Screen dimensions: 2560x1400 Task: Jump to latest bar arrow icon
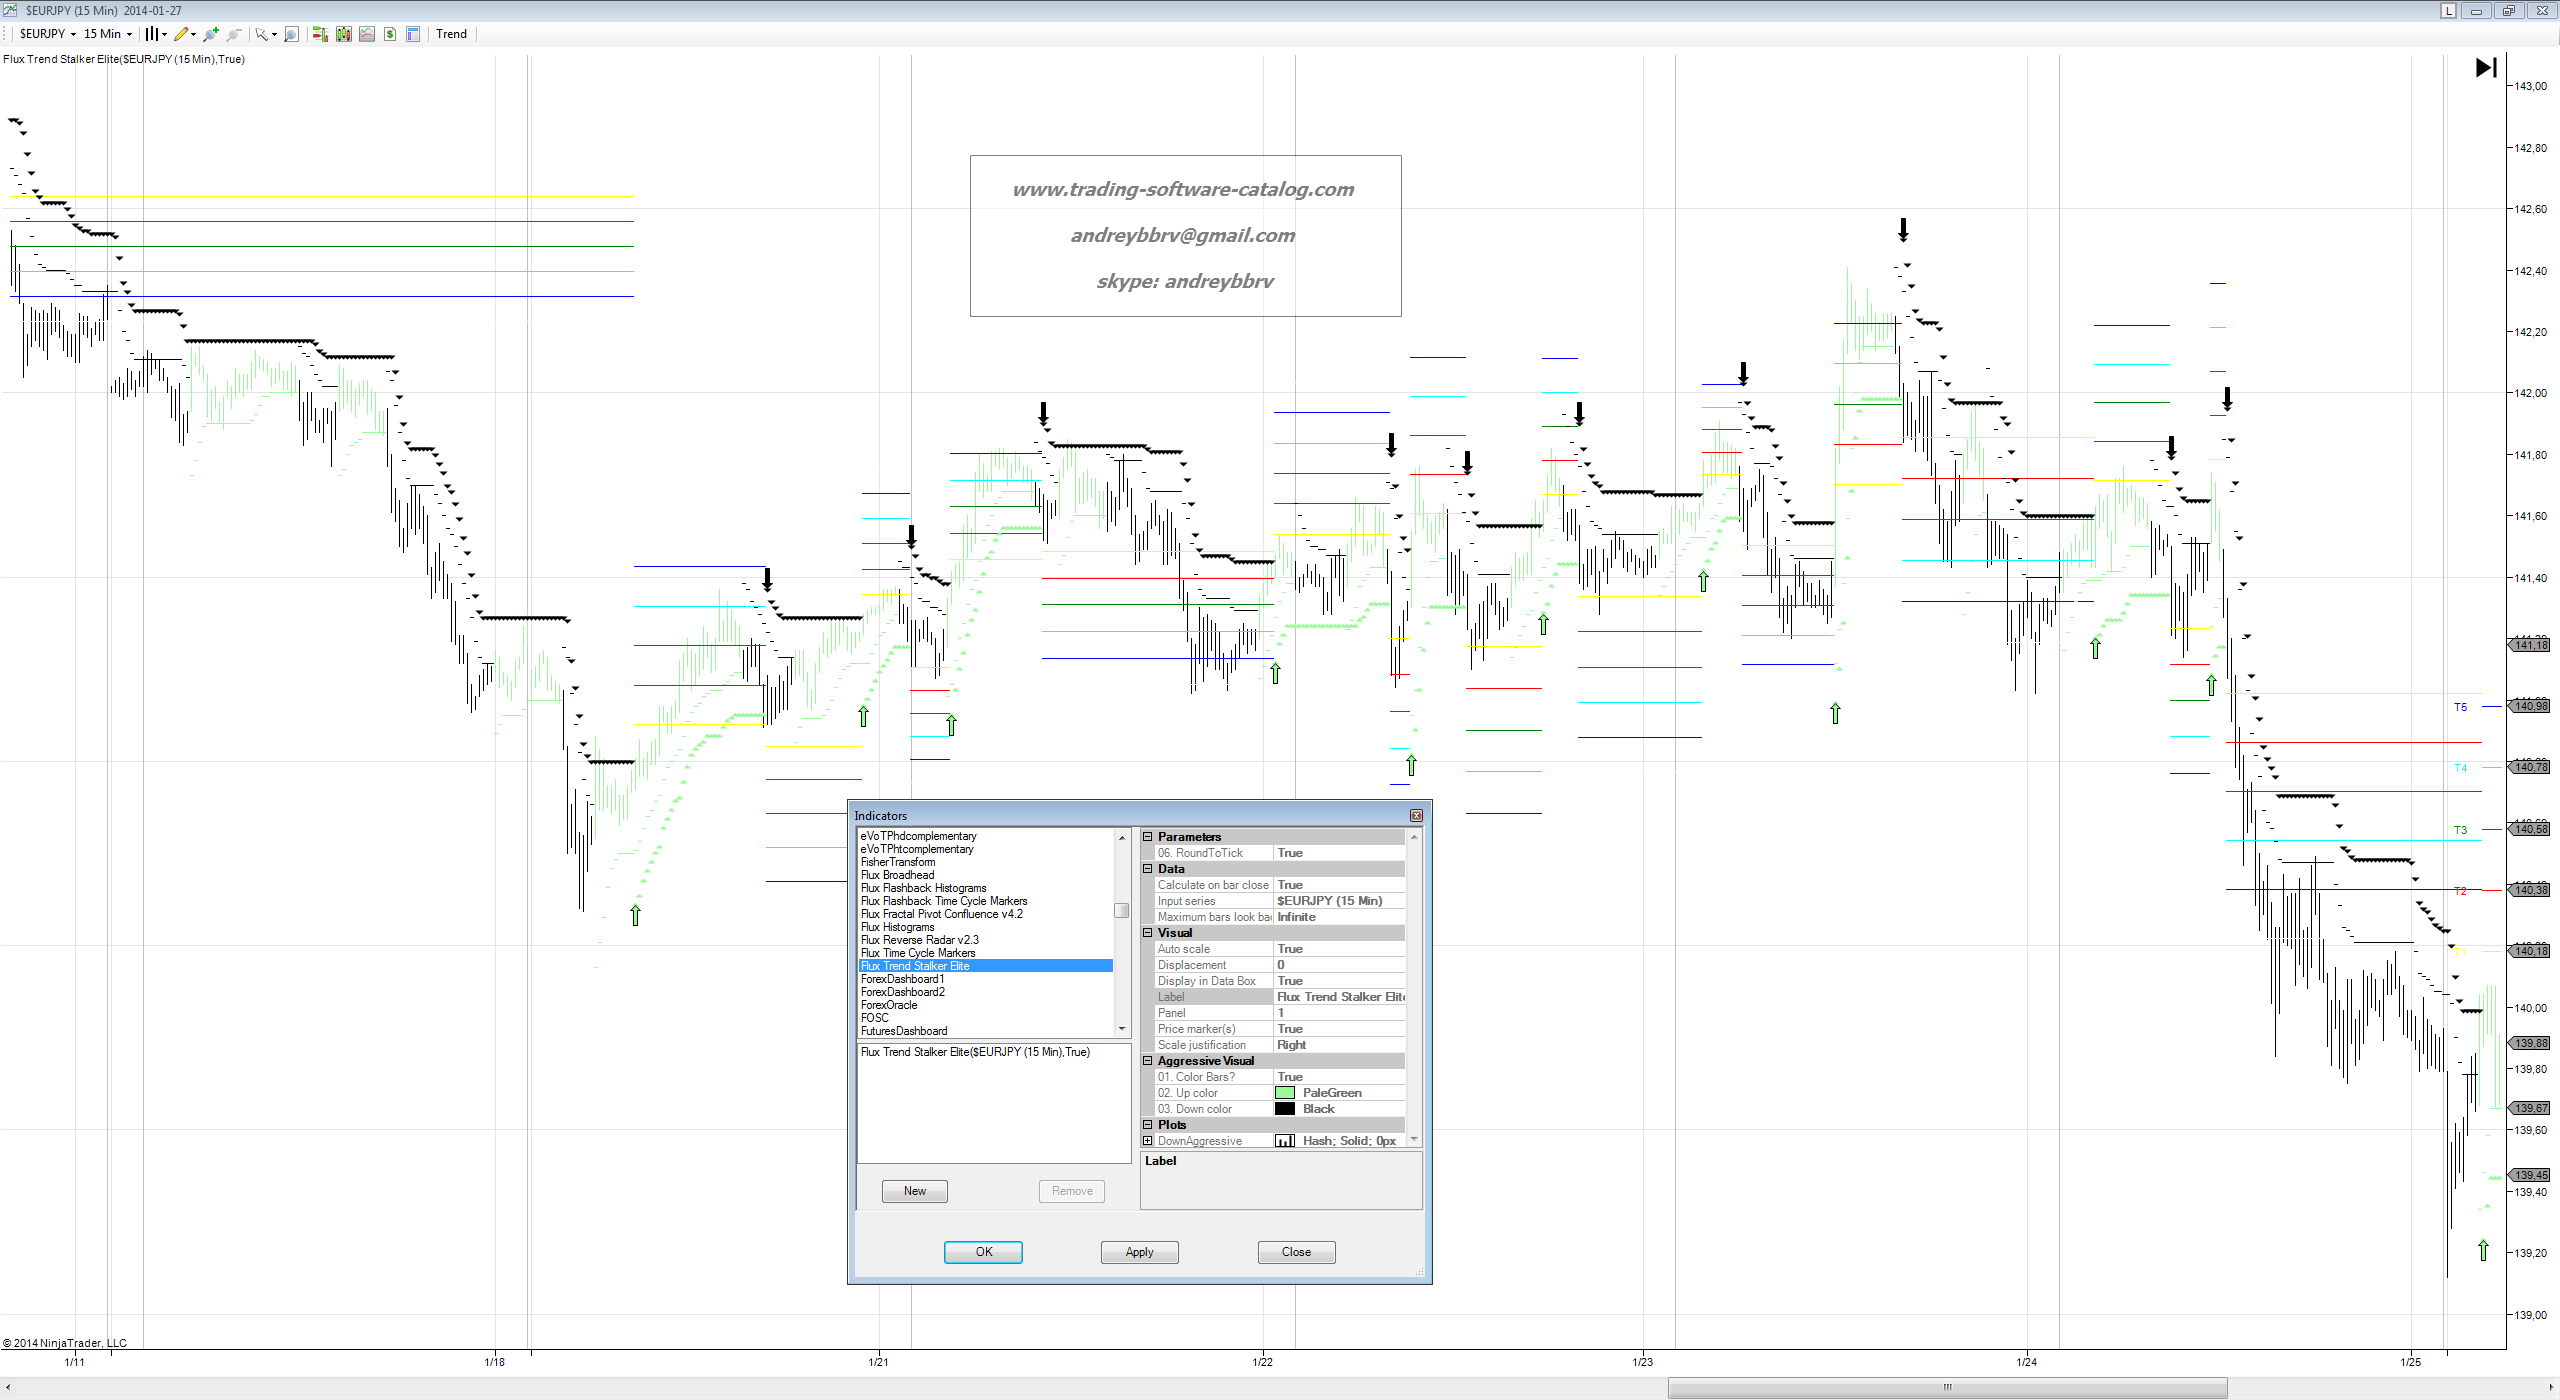coord(2486,67)
